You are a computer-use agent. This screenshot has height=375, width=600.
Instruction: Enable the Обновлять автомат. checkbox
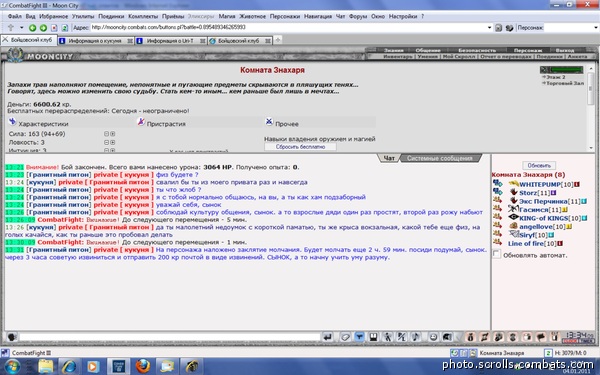tap(496, 254)
